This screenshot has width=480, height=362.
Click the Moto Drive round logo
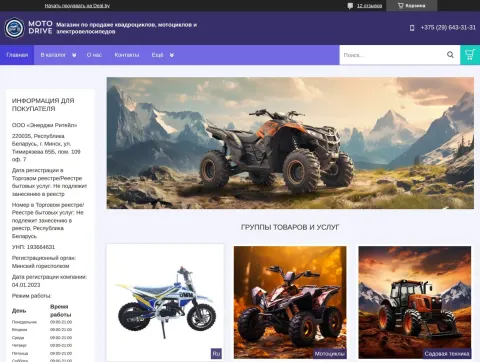(x=14, y=28)
